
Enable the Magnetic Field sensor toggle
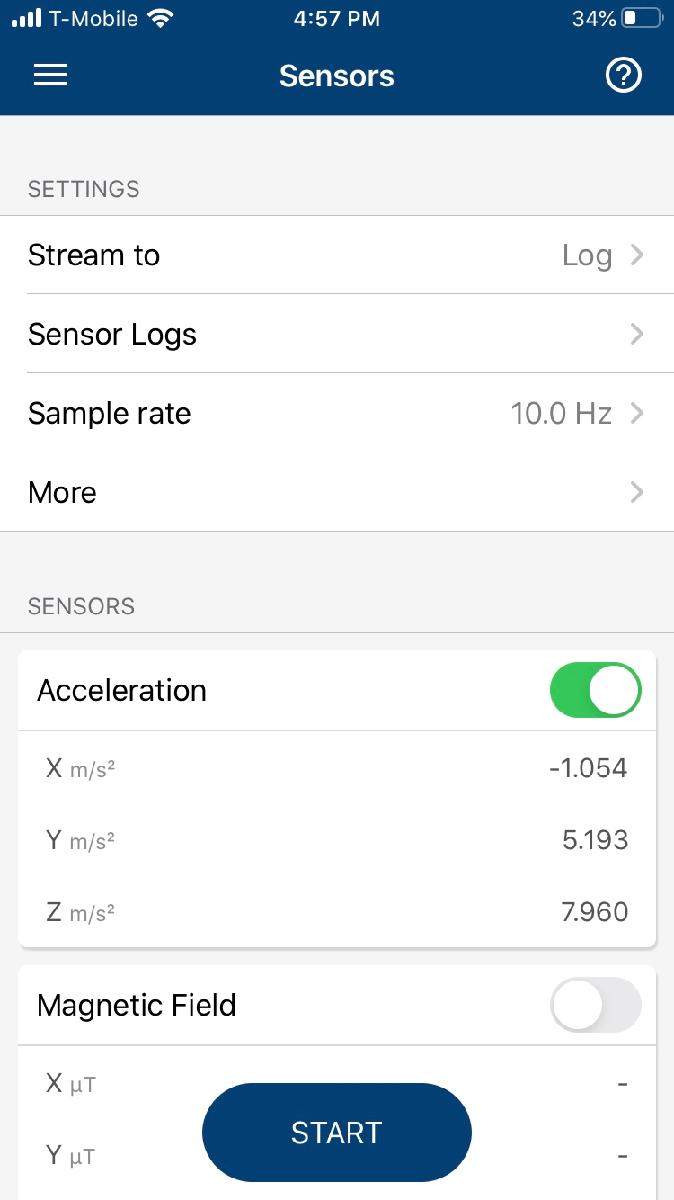[596, 1005]
